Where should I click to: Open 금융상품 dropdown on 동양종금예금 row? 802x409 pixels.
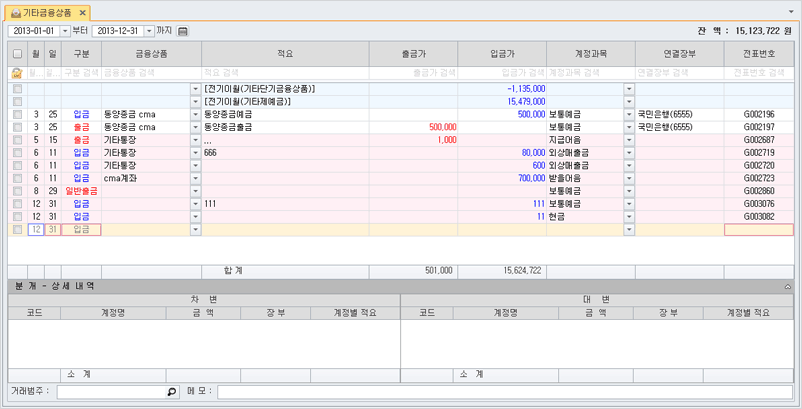point(195,115)
